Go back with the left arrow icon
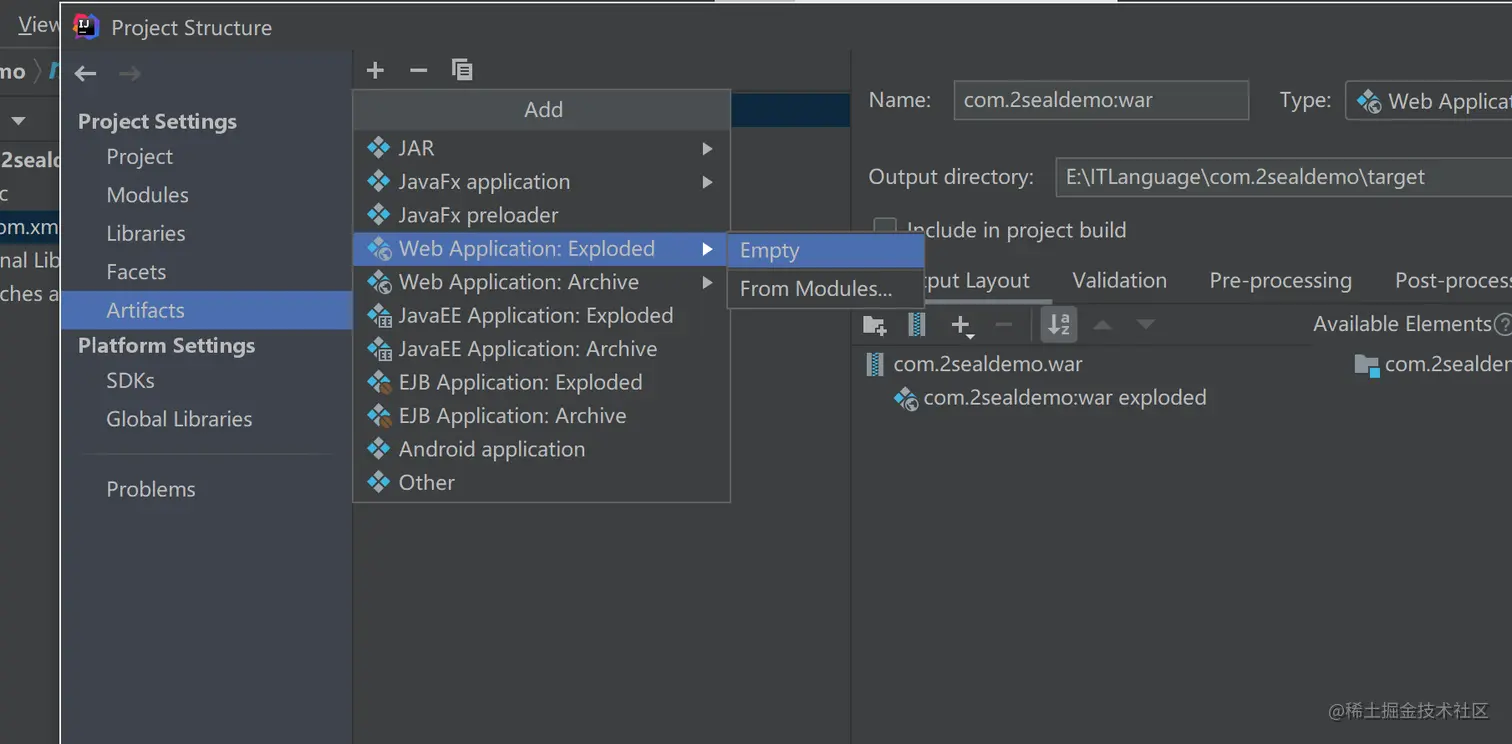 click(x=86, y=73)
